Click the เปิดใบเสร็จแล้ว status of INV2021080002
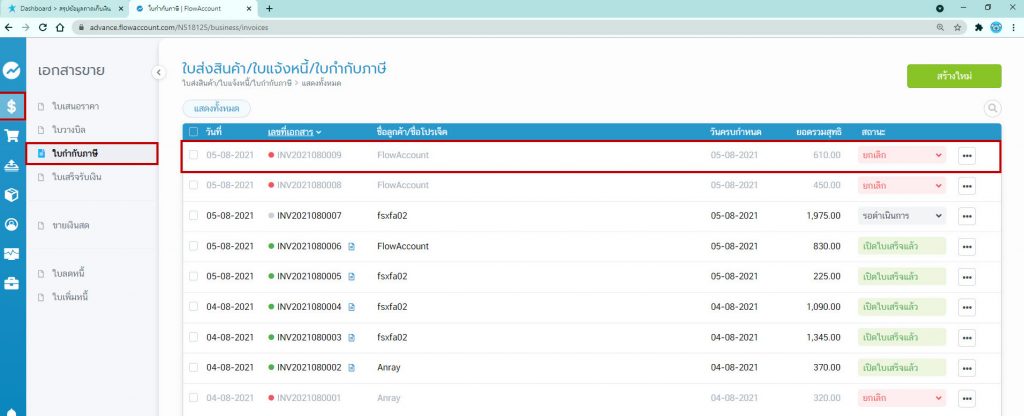The height and width of the screenshot is (416, 1024). [x=902, y=368]
